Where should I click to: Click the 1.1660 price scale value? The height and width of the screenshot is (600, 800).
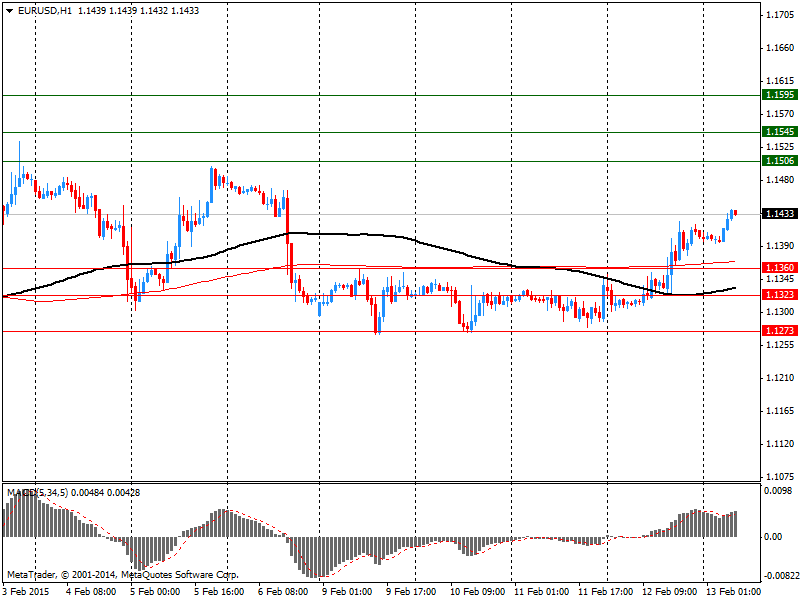781,48
